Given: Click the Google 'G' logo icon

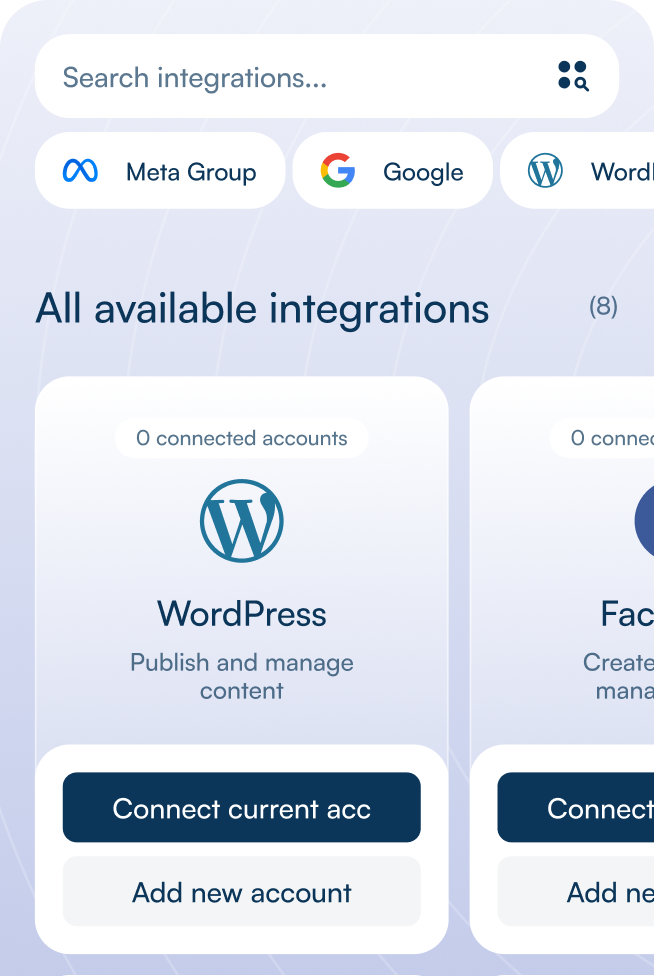Looking at the screenshot, I should (x=338, y=171).
